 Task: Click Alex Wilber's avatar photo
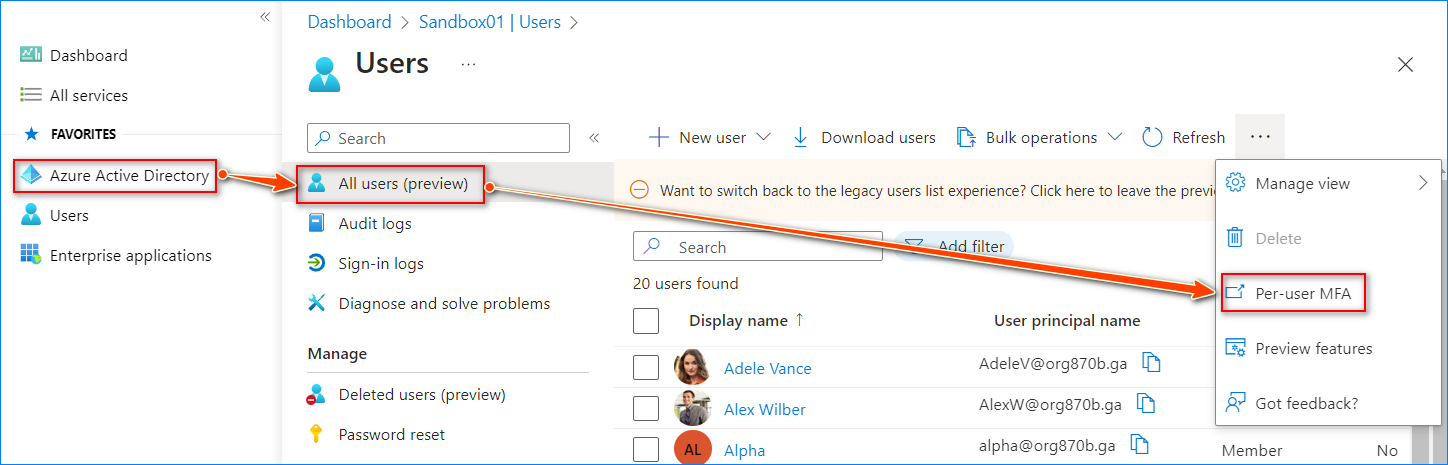coord(693,408)
